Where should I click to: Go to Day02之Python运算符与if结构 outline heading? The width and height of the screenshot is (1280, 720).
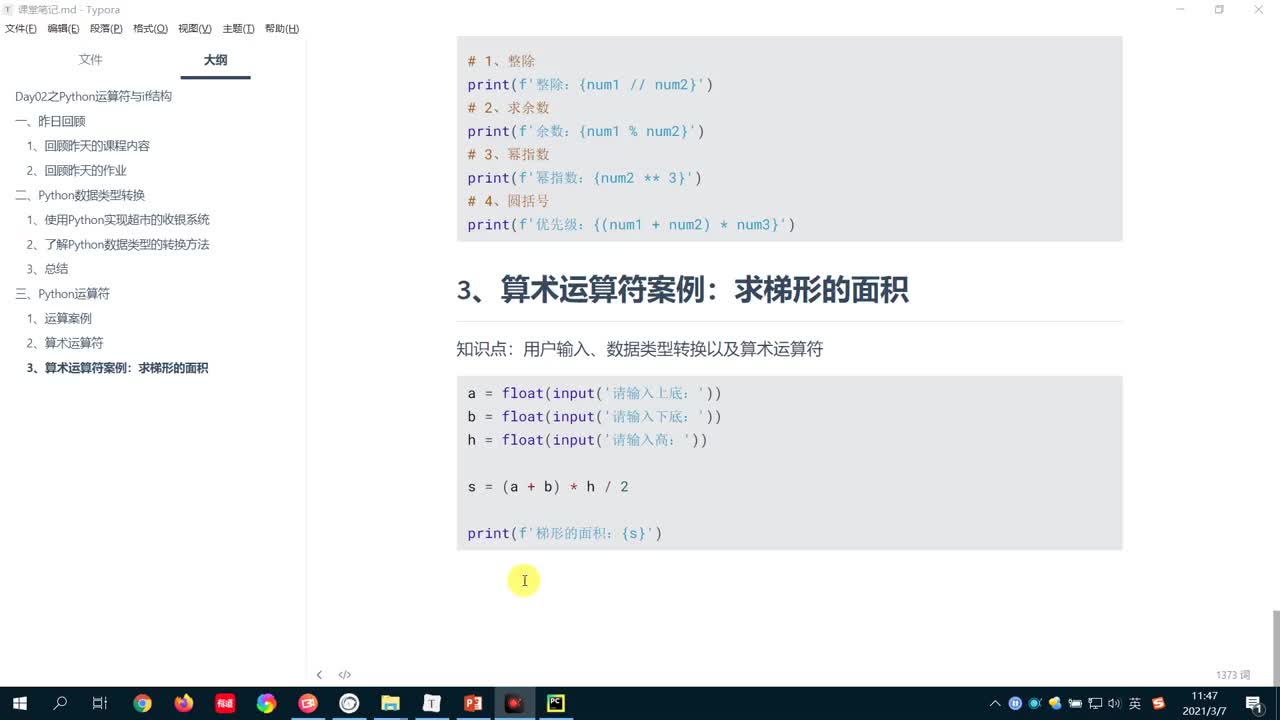[94, 97]
